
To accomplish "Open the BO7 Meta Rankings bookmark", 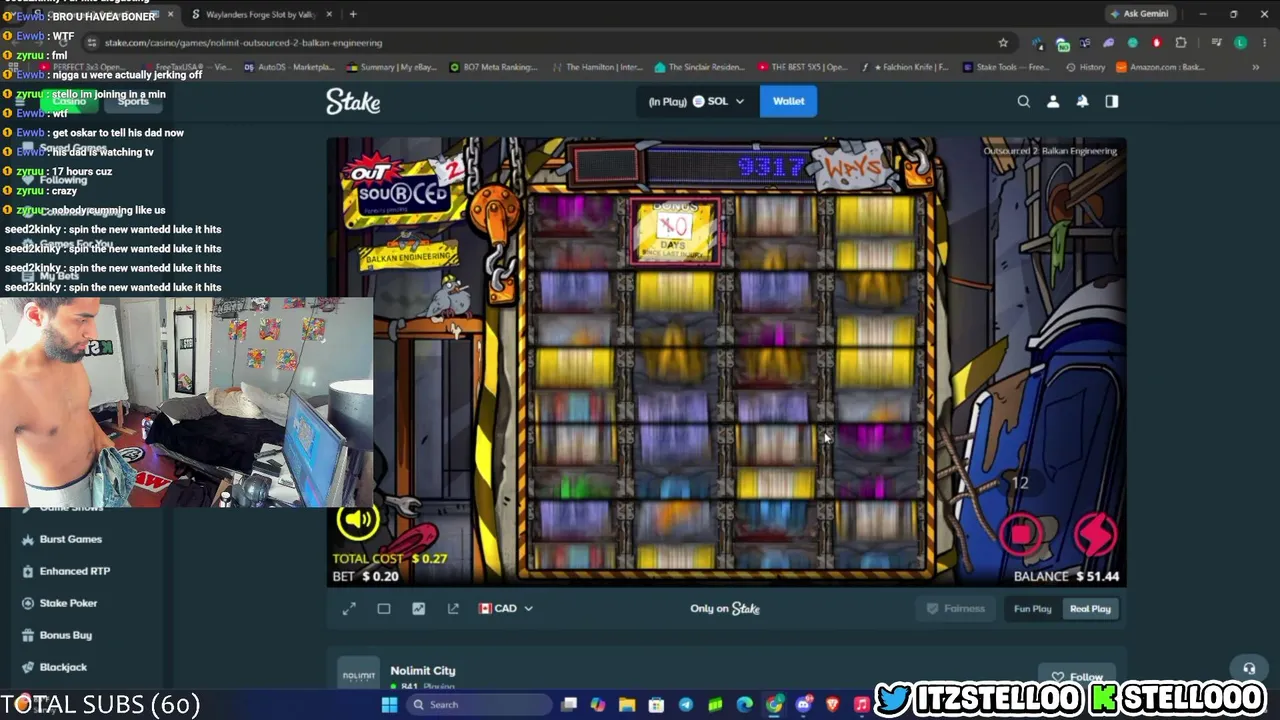I will (x=493, y=67).
